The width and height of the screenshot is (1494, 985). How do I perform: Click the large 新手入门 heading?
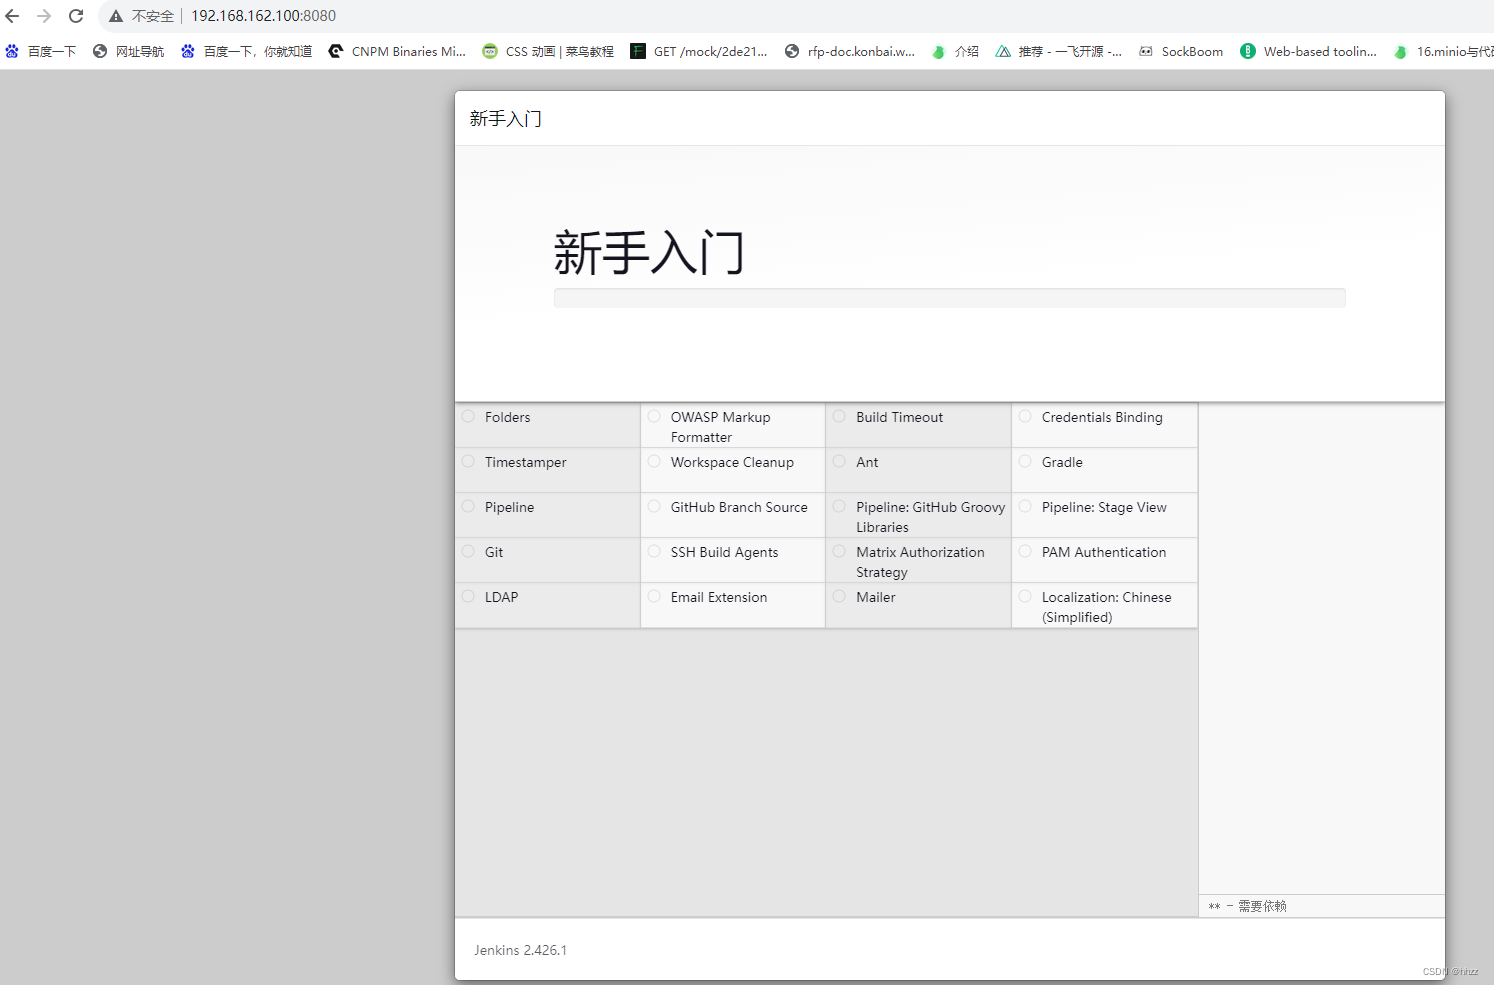tap(649, 252)
